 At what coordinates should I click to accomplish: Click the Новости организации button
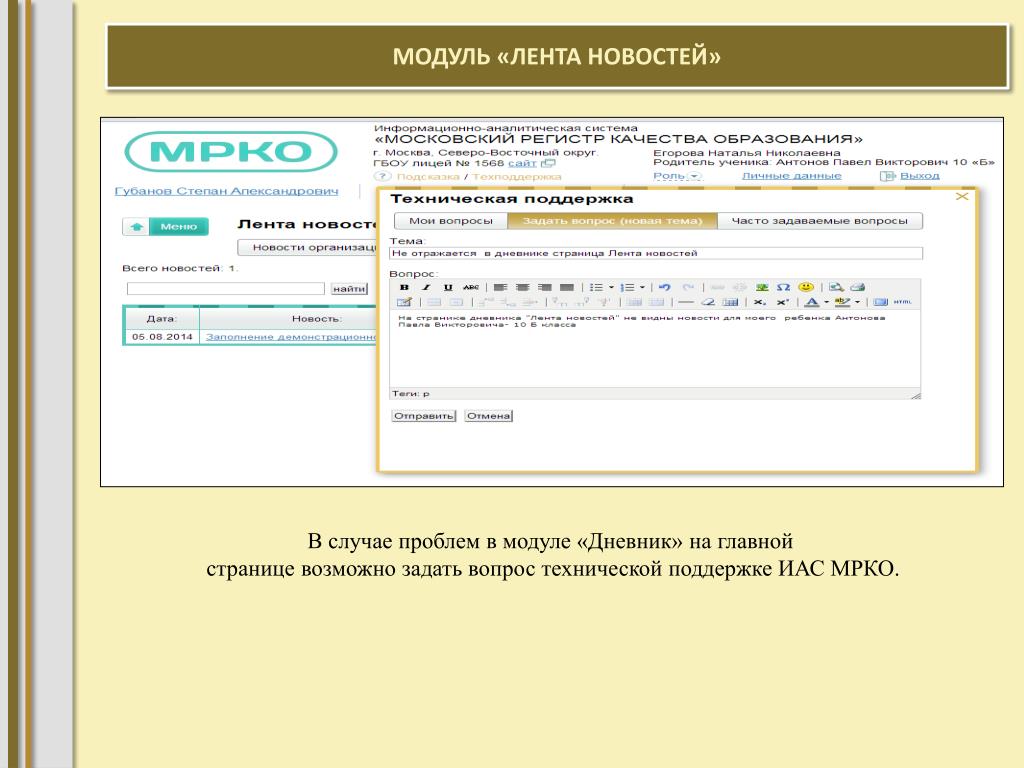tap(308, 248)
